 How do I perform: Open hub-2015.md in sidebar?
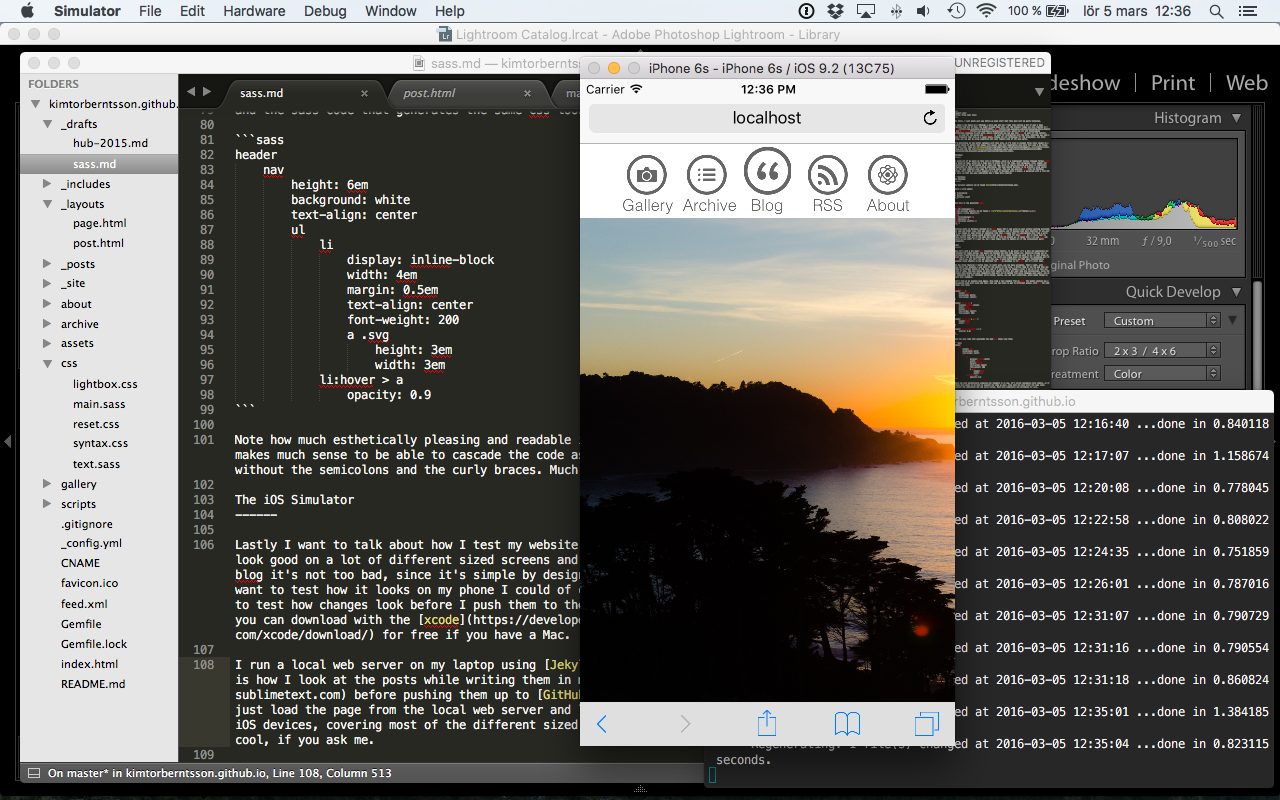coord(110,143)
